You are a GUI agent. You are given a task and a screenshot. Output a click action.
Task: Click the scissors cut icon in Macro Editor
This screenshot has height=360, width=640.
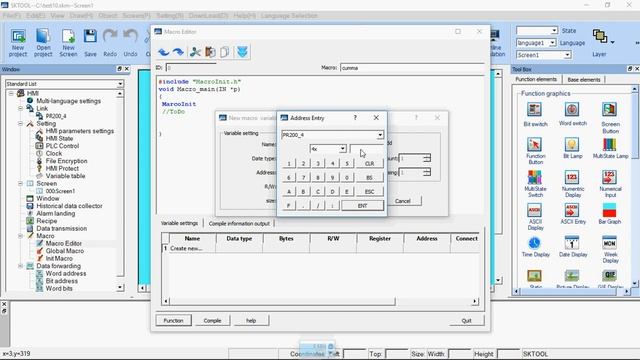195,52
